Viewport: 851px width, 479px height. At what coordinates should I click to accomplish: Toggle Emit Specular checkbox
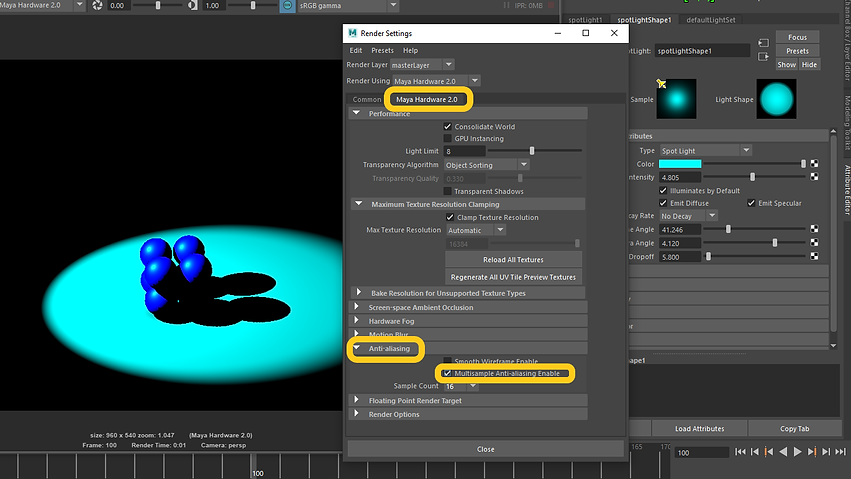click(x=751, y=203)
